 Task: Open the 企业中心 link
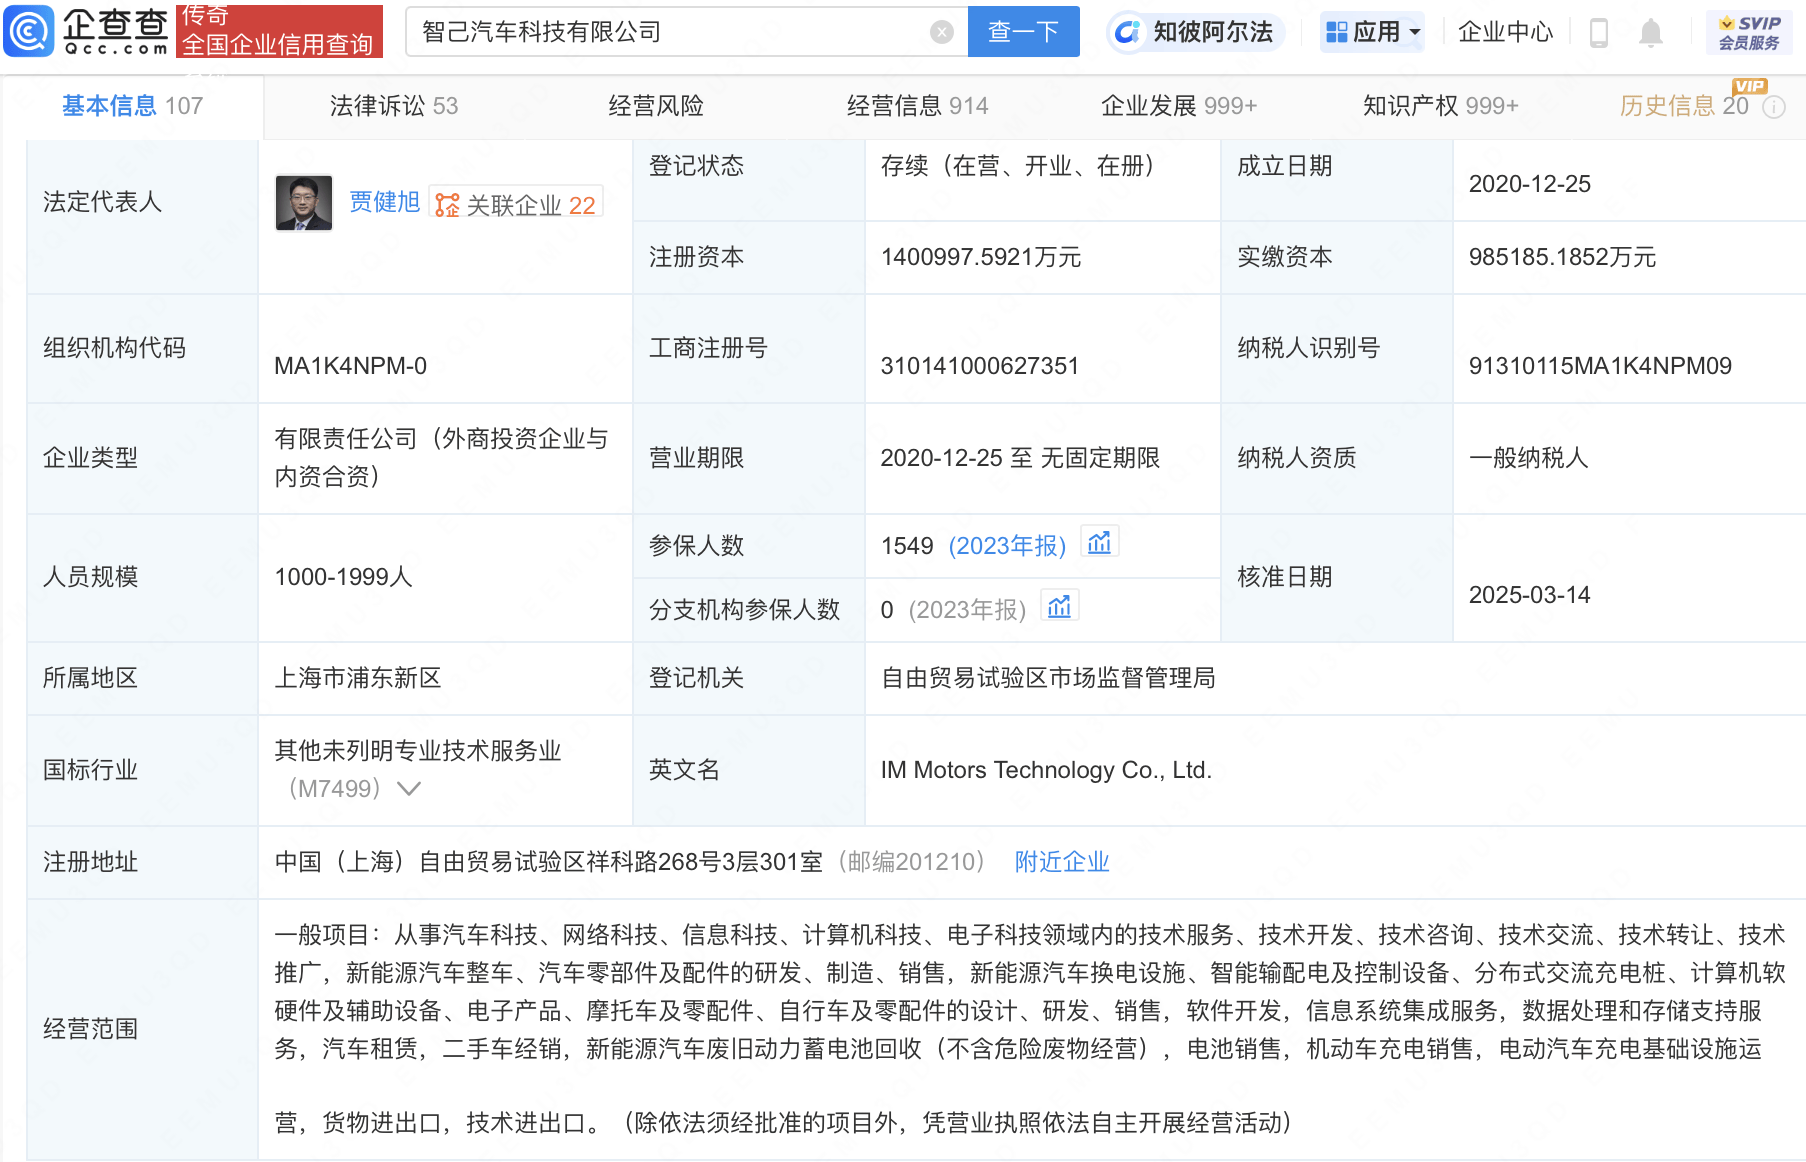1505,32
